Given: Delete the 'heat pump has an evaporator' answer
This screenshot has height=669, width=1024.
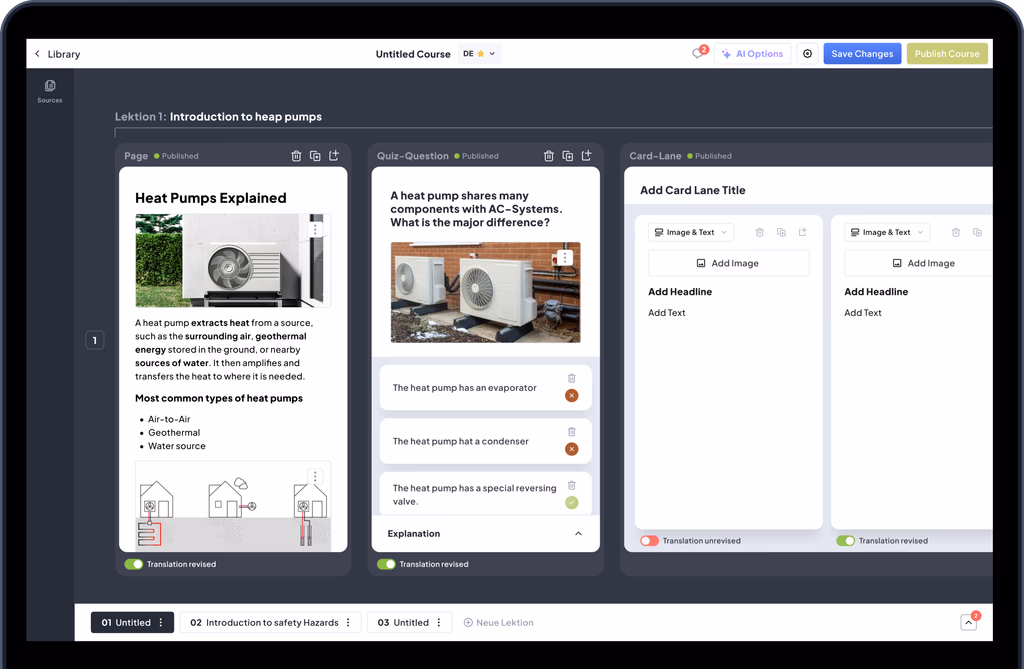Looking at the screenshot, I should 572,378.
